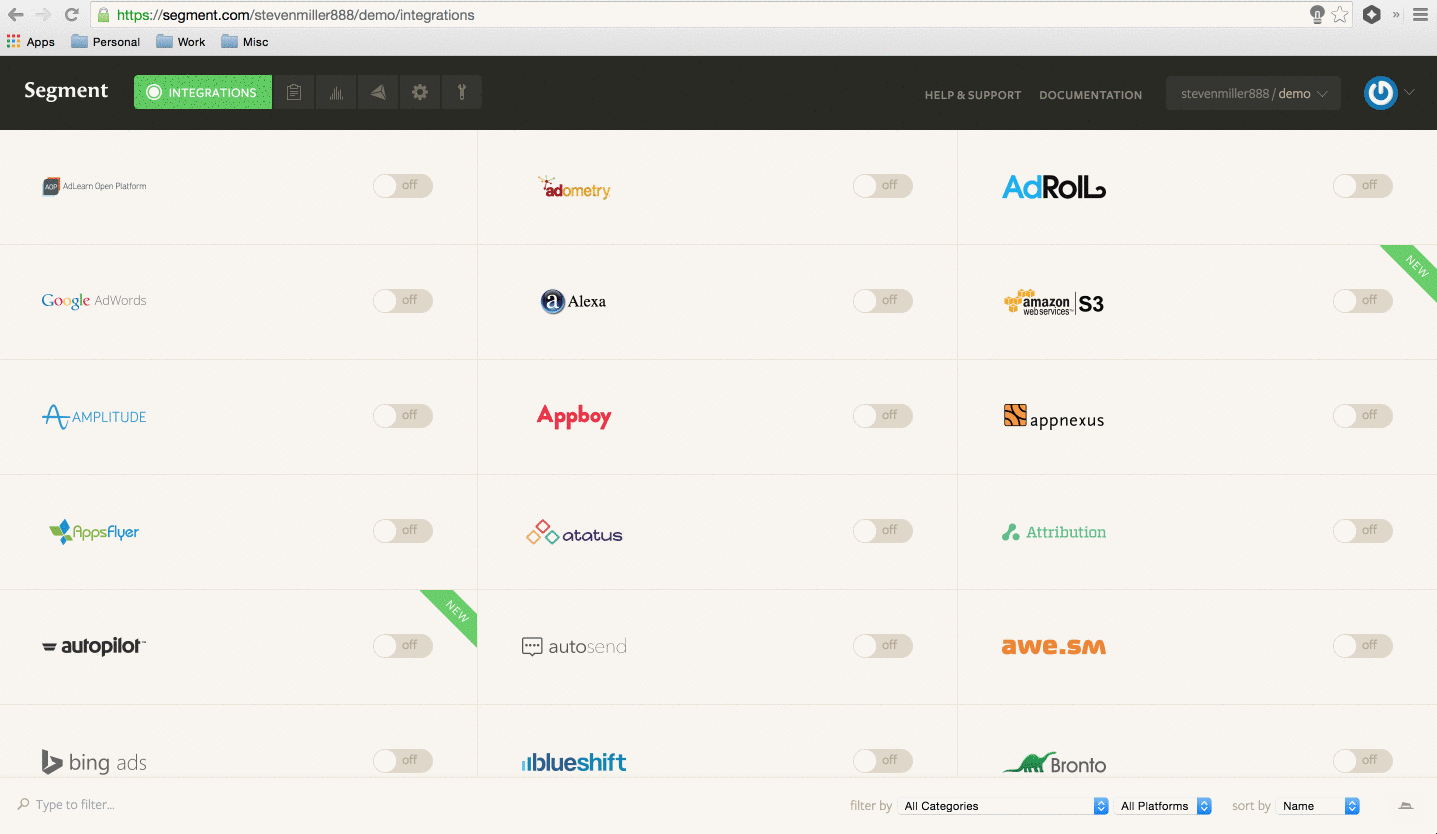Open the Help & Support link
The image size is (1437, 834).
coord(972,95)
